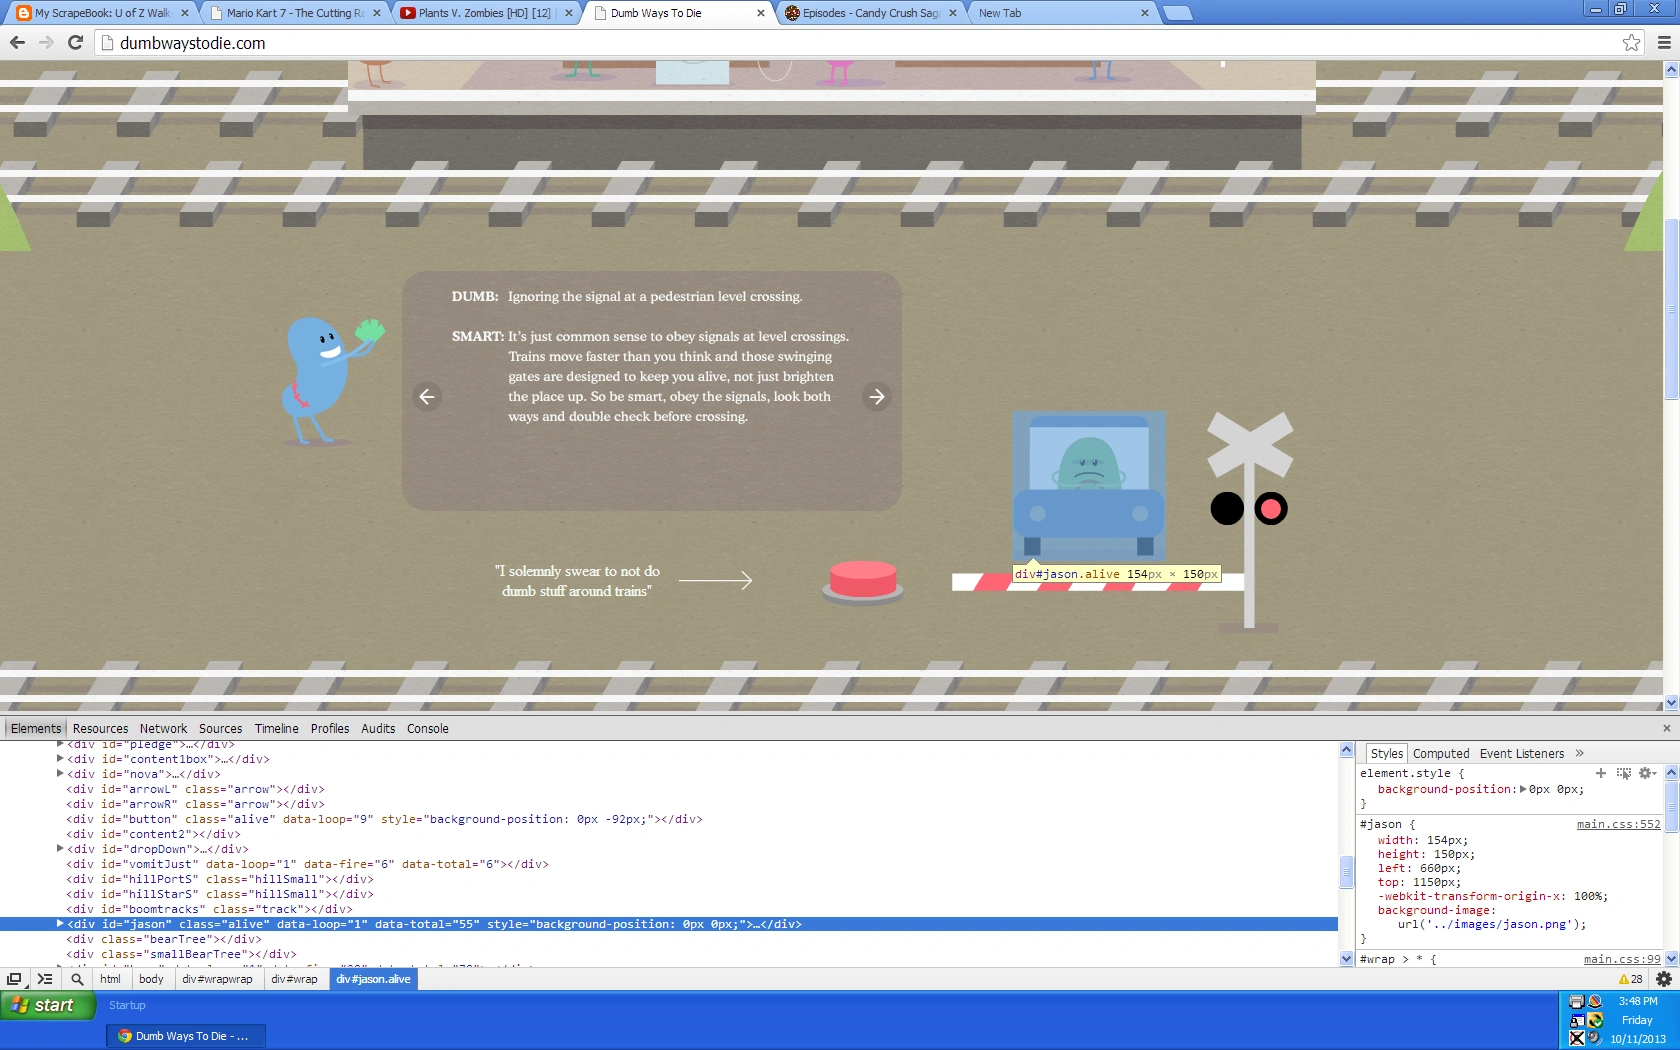Click the magnifier inspect element icon
The height and width of the screenshot is (1050, 1680).
pos(77,979)
